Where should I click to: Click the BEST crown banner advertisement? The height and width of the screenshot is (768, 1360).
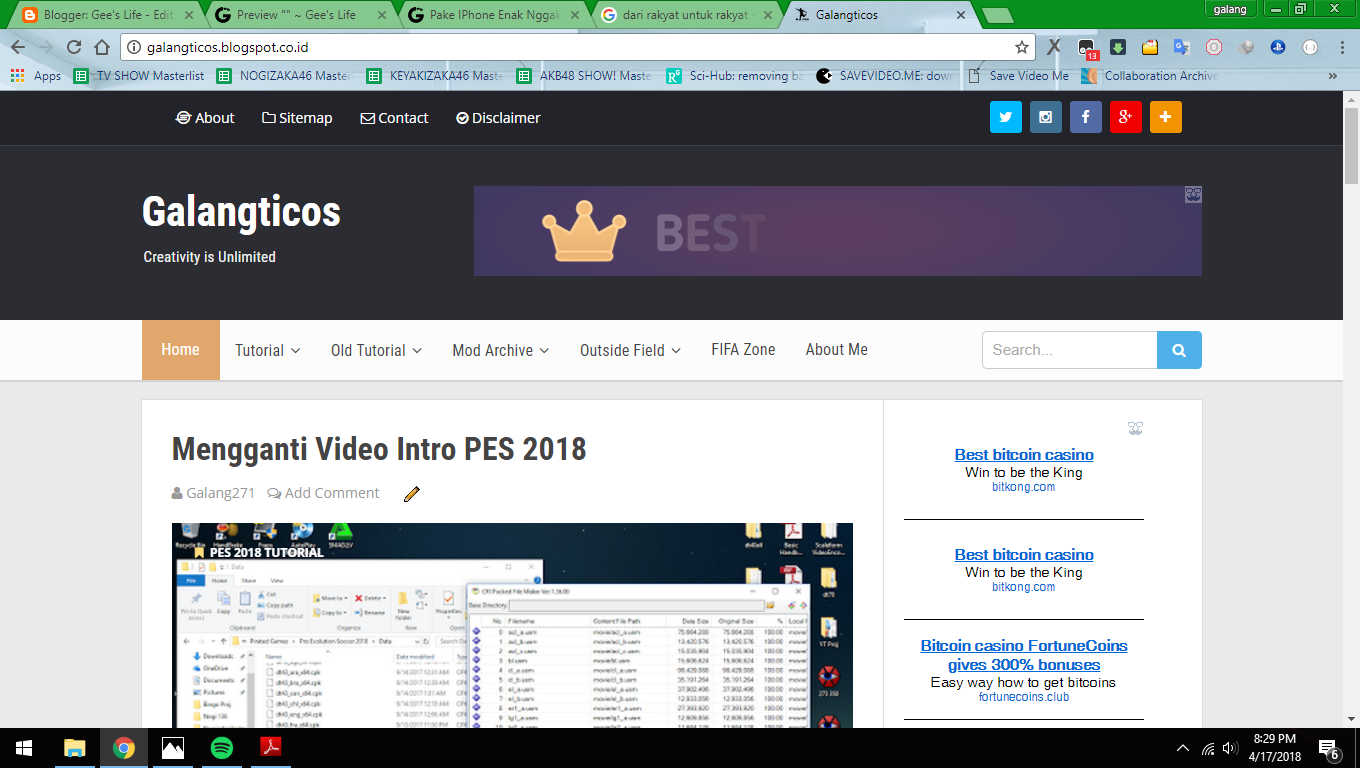[x=838, y=231]
